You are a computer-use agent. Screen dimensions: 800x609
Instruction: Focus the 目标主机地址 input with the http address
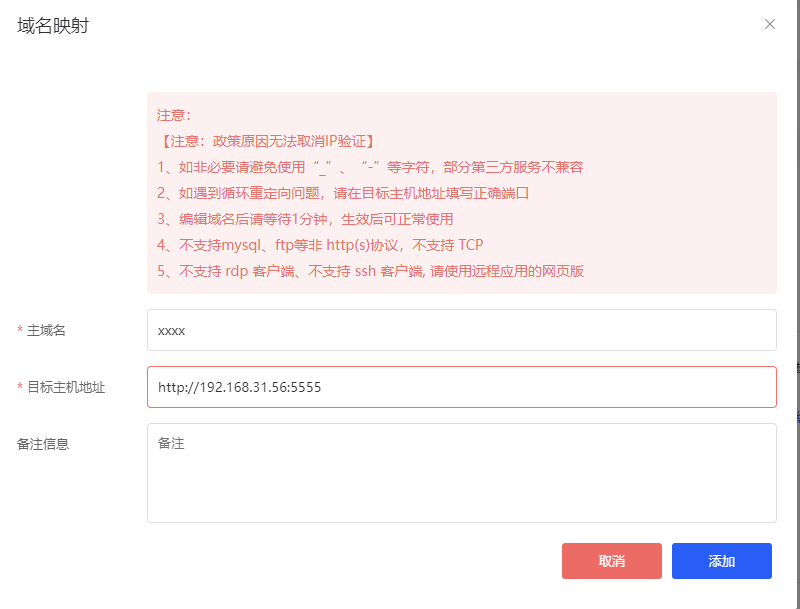(461, 387)
